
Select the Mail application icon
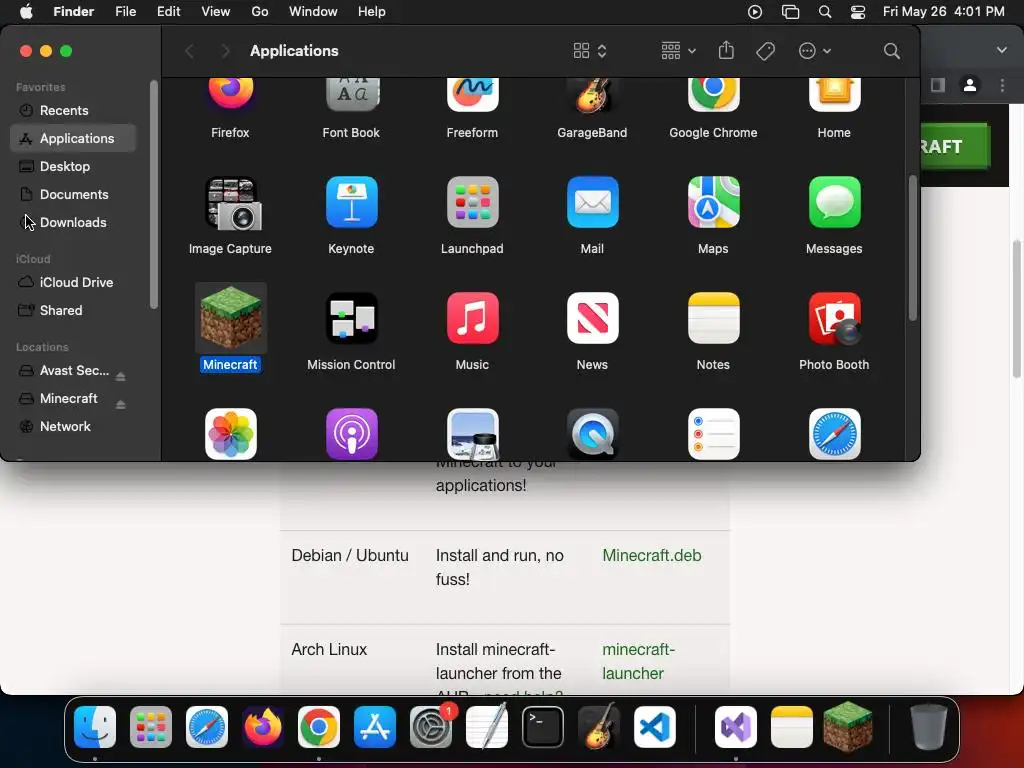click(x=592, y=202)
